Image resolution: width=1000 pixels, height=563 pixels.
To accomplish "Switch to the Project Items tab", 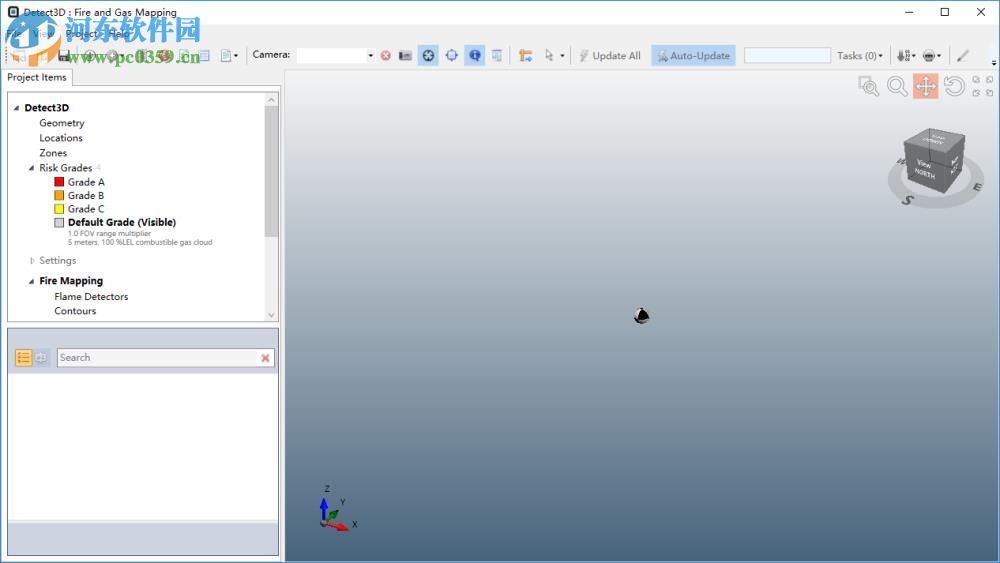I will point(37,77).
